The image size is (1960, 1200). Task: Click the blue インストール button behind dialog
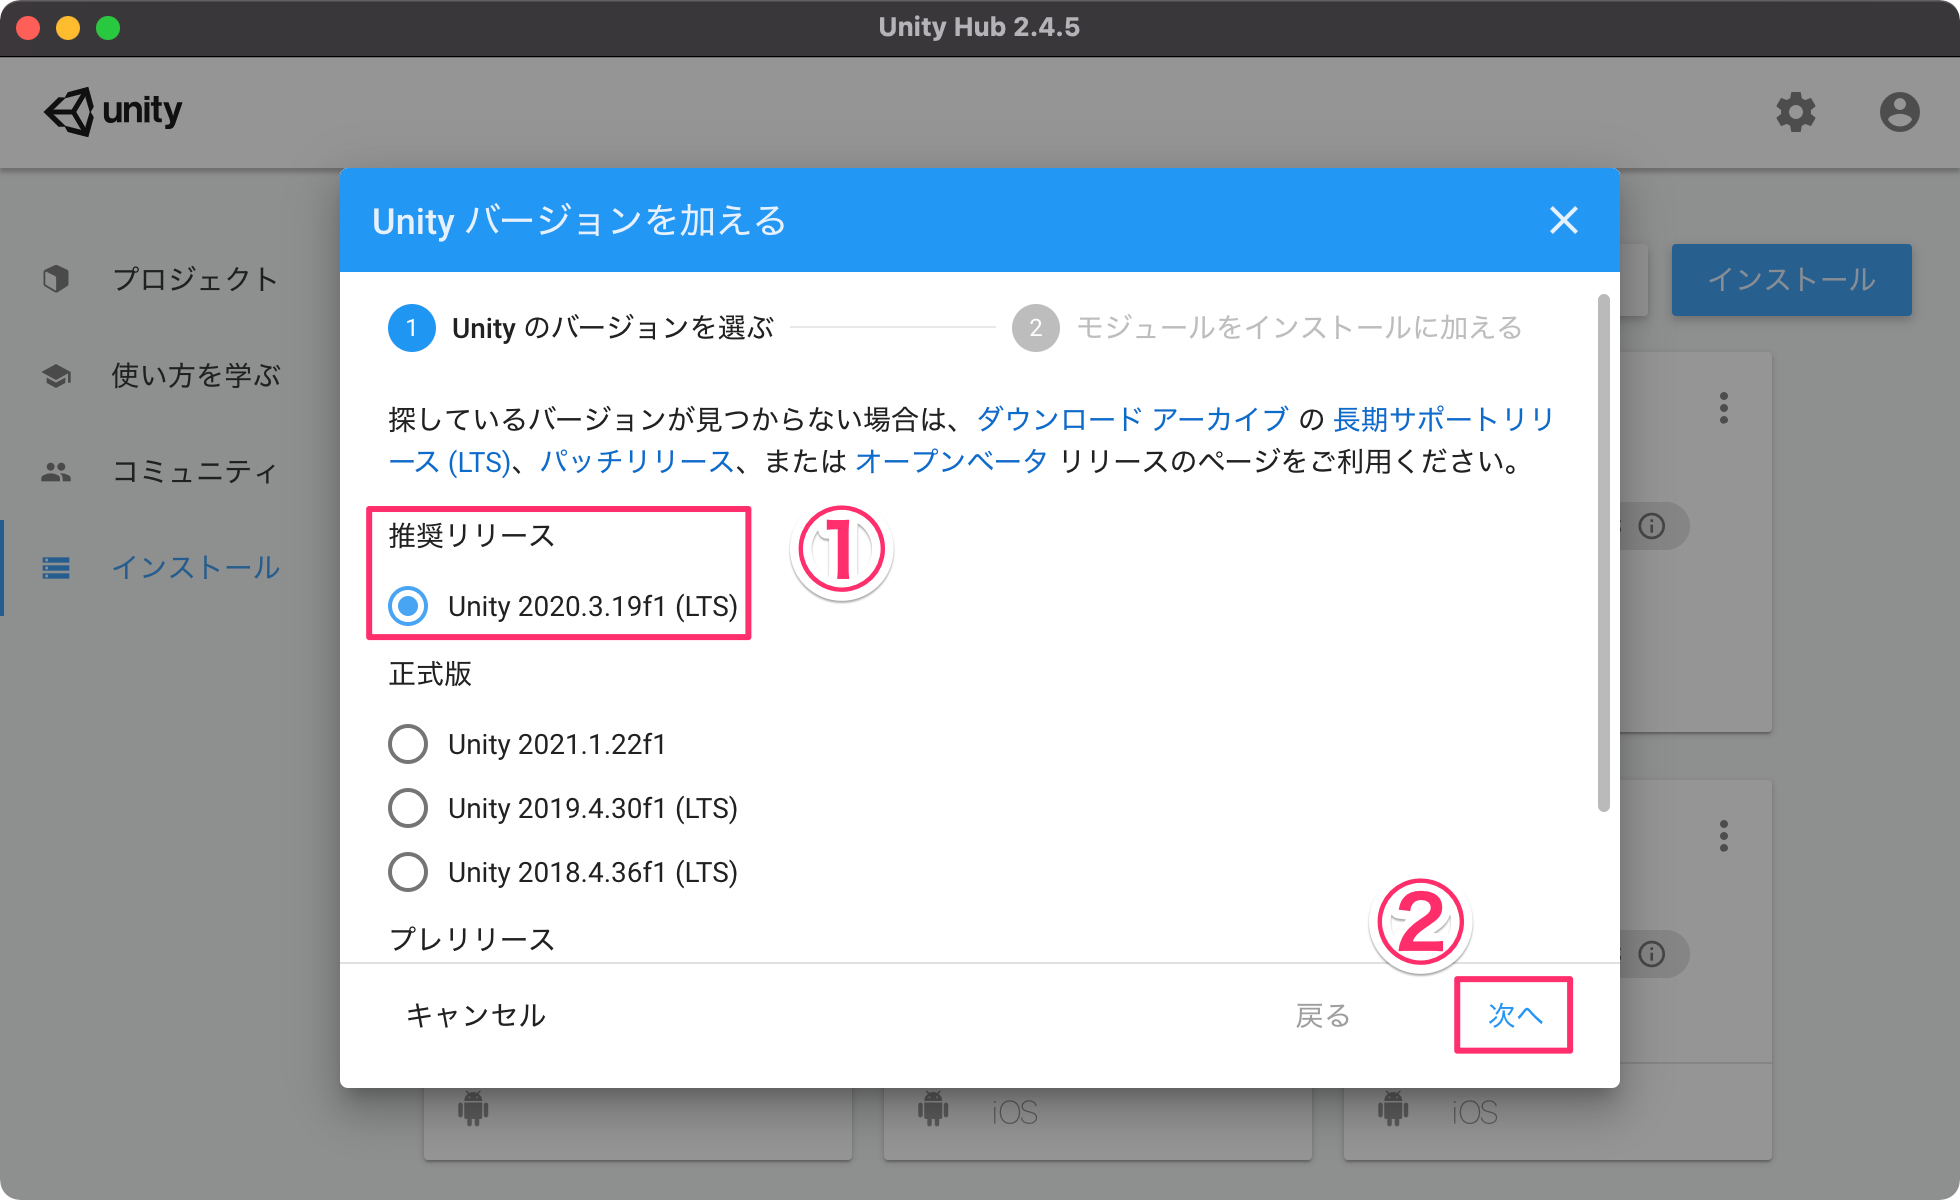coord(1792,280)
